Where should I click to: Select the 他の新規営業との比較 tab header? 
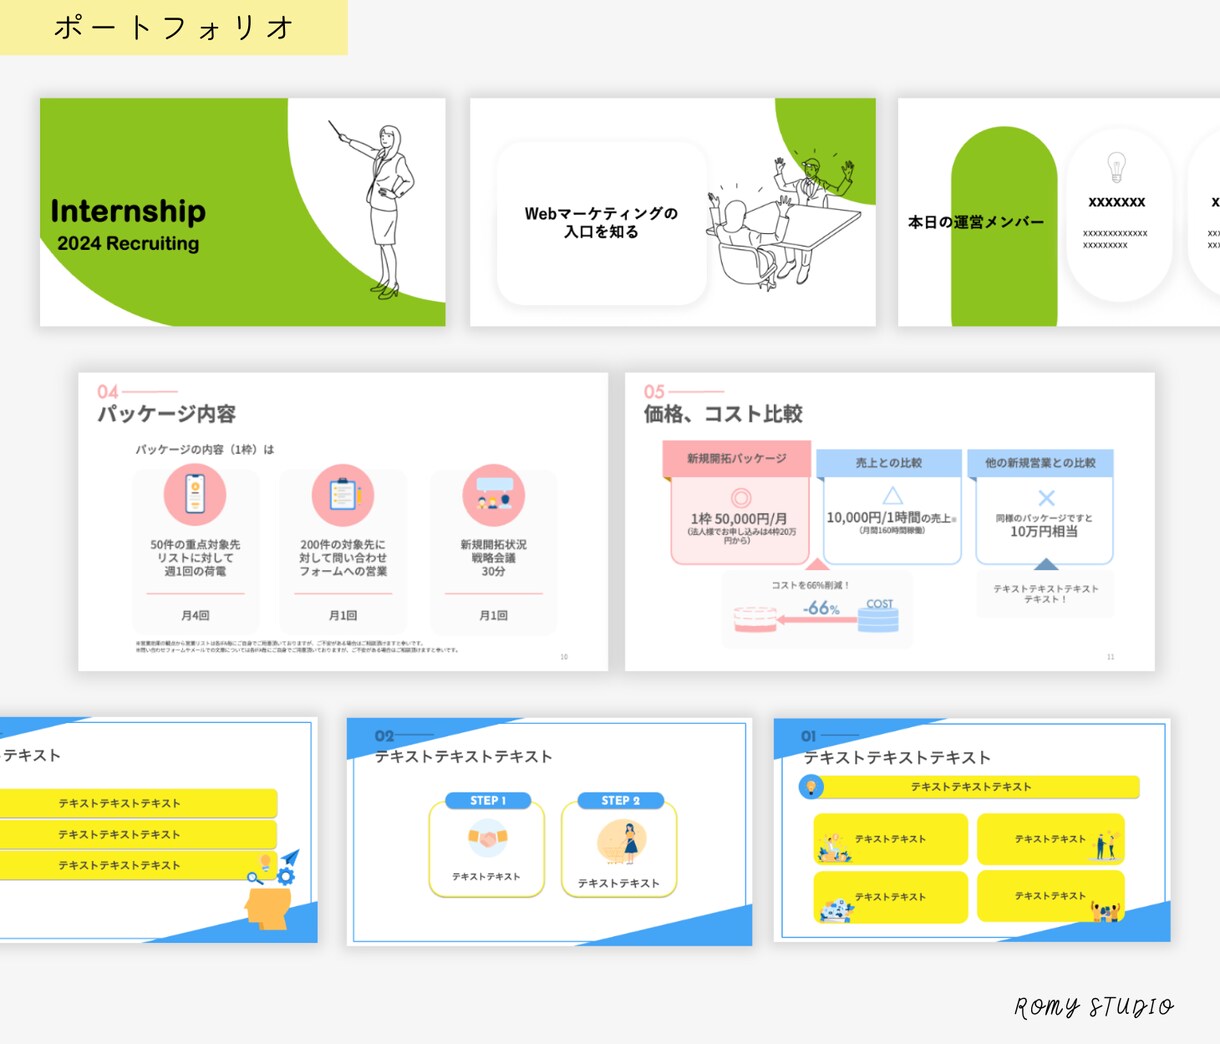coord(1040,463)
